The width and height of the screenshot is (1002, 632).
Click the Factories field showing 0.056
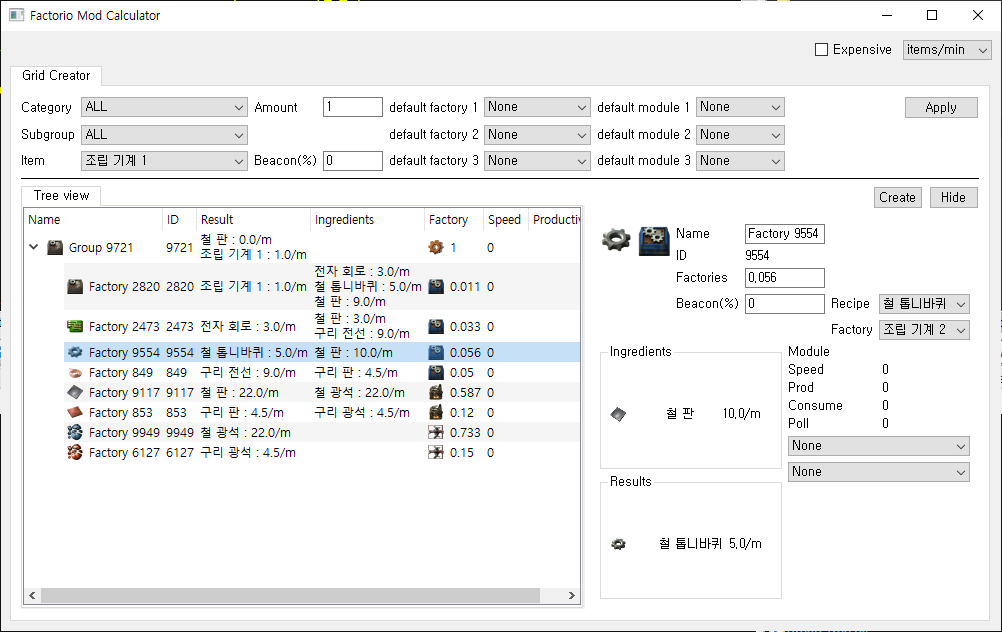coord(785,277)
